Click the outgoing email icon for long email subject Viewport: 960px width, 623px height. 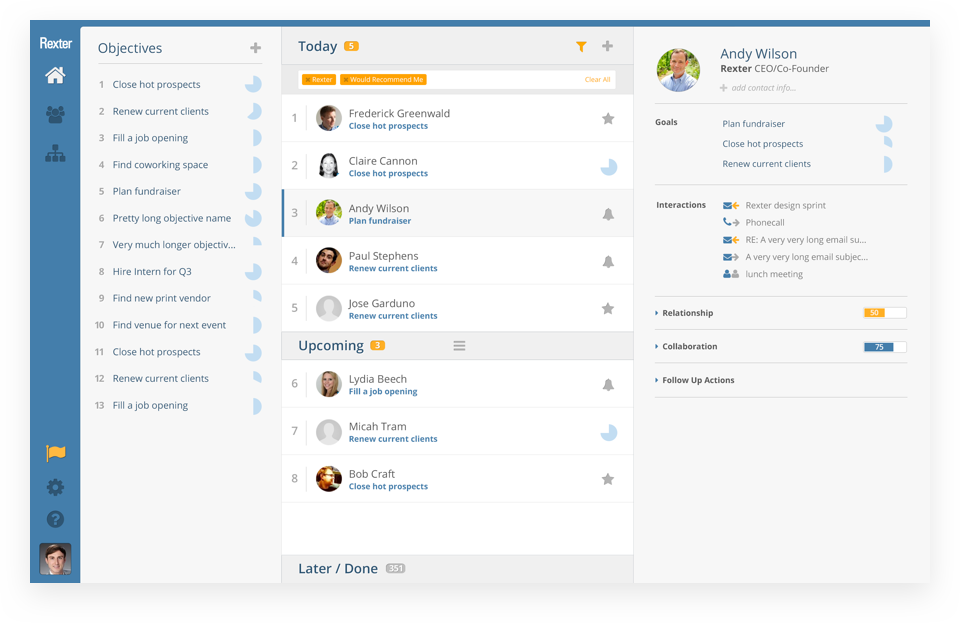tap(730, 257)
